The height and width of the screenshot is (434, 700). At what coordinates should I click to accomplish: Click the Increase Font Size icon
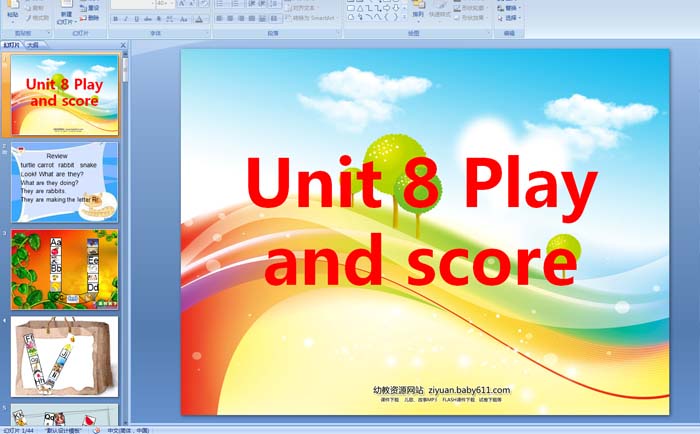[182, 4]
